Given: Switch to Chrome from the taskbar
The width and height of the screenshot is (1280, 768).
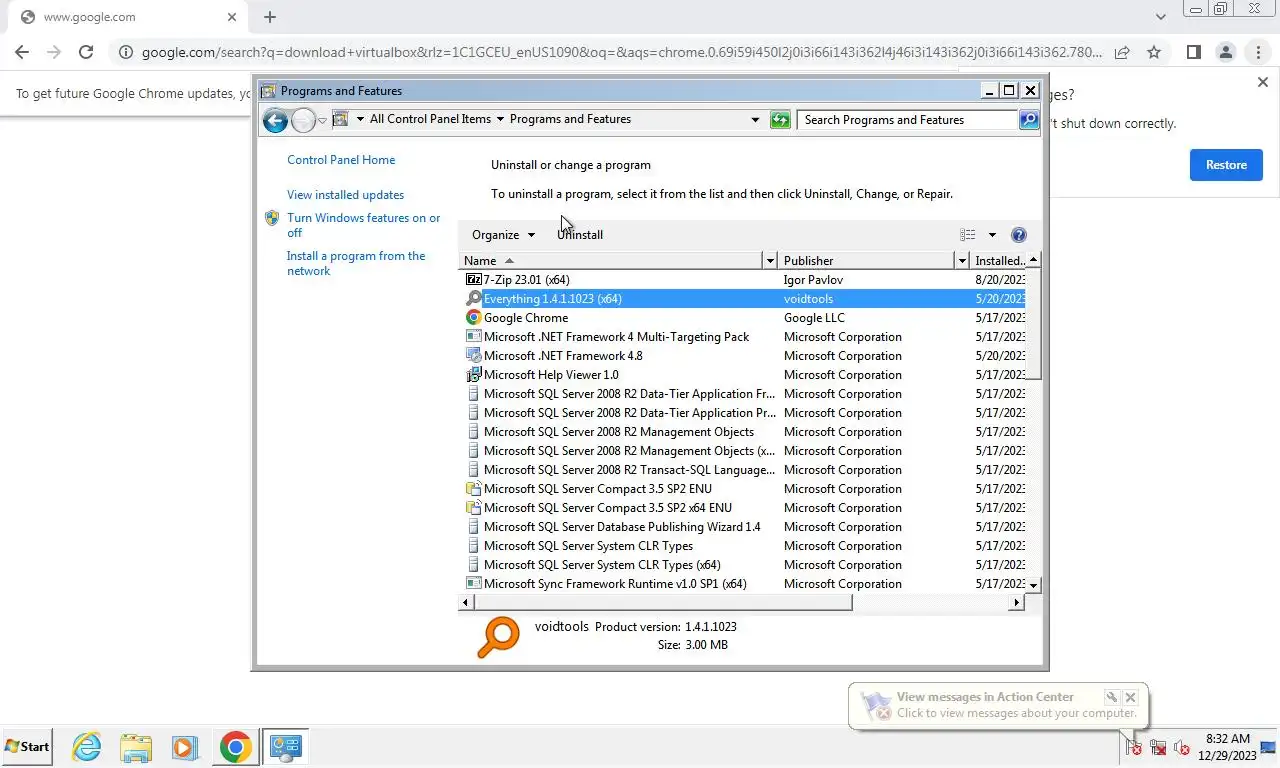Looking at the screenshot, I should [235, 747].
